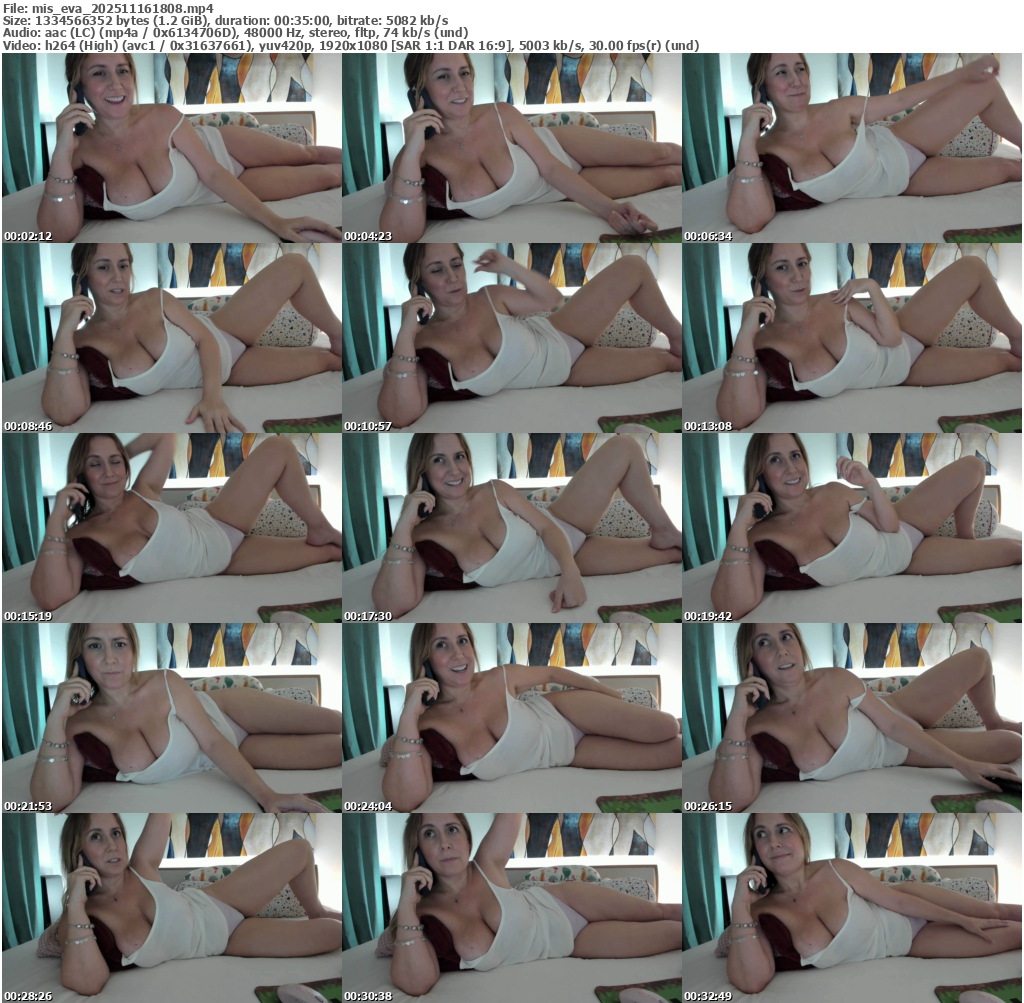1024x1003 pixels.
Task: Select the thumbnail at timestamp 00:04:23
Action: (511, 148)
